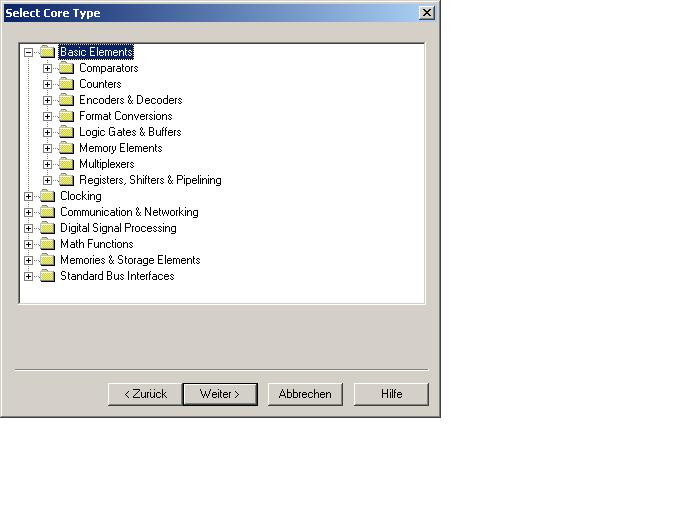The height and width of the screenshot is (525, 700).
Task: Select Memories & Storage Elements label
Action: (130, 260)
